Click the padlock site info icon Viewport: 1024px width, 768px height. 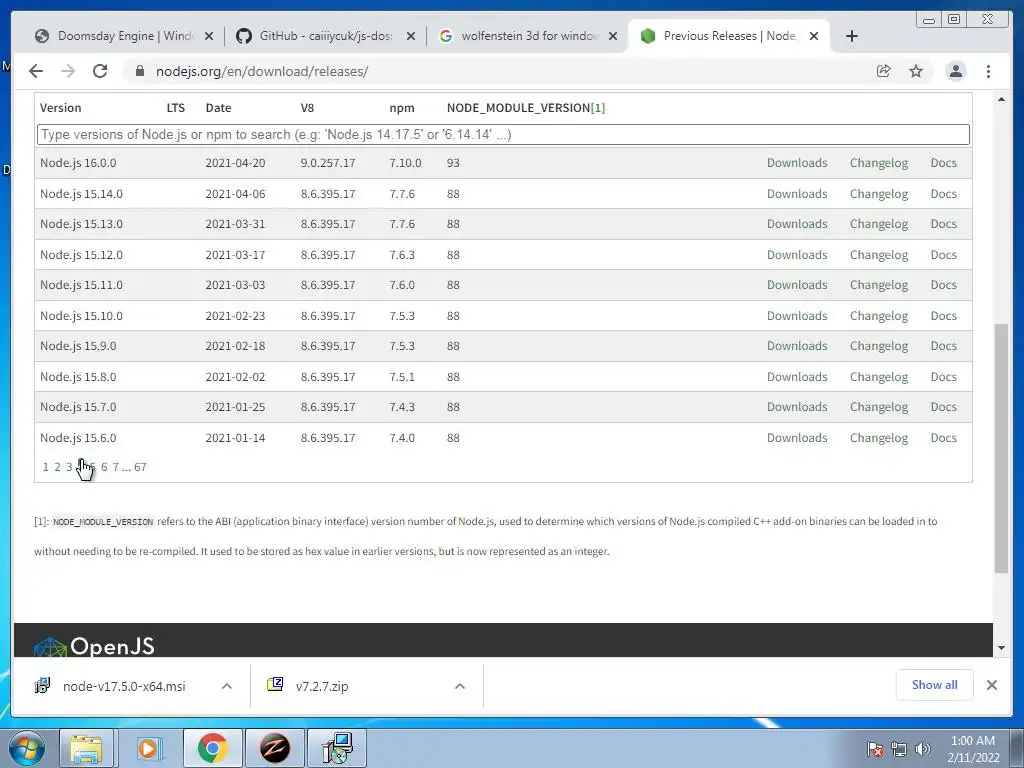[139, 71]
